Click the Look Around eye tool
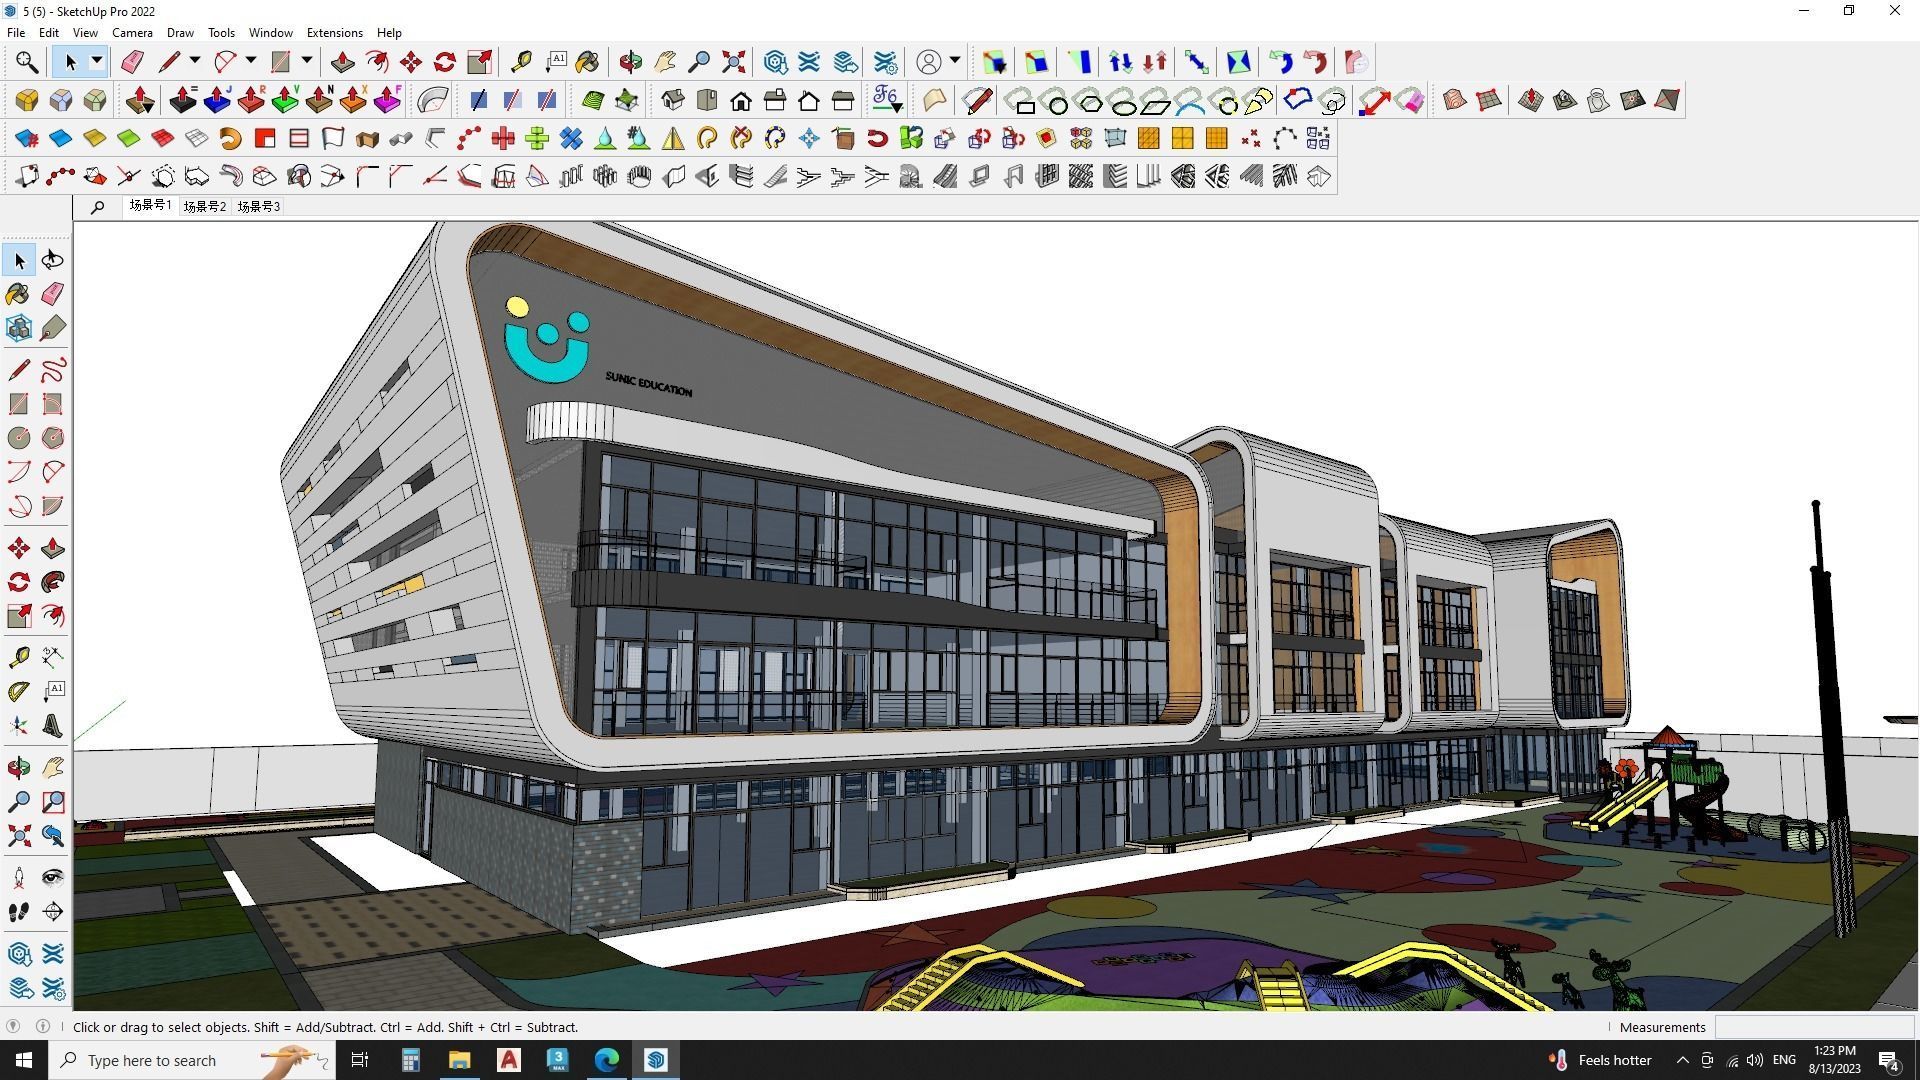The width and height of the screenshot is (1920, 1080). pyautogui.click(x=53, y=878)
